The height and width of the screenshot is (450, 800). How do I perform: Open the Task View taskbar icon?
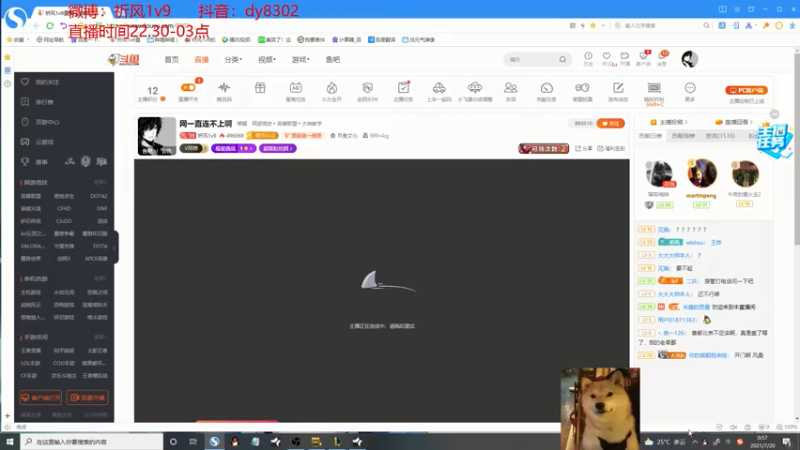click(193, 441)
